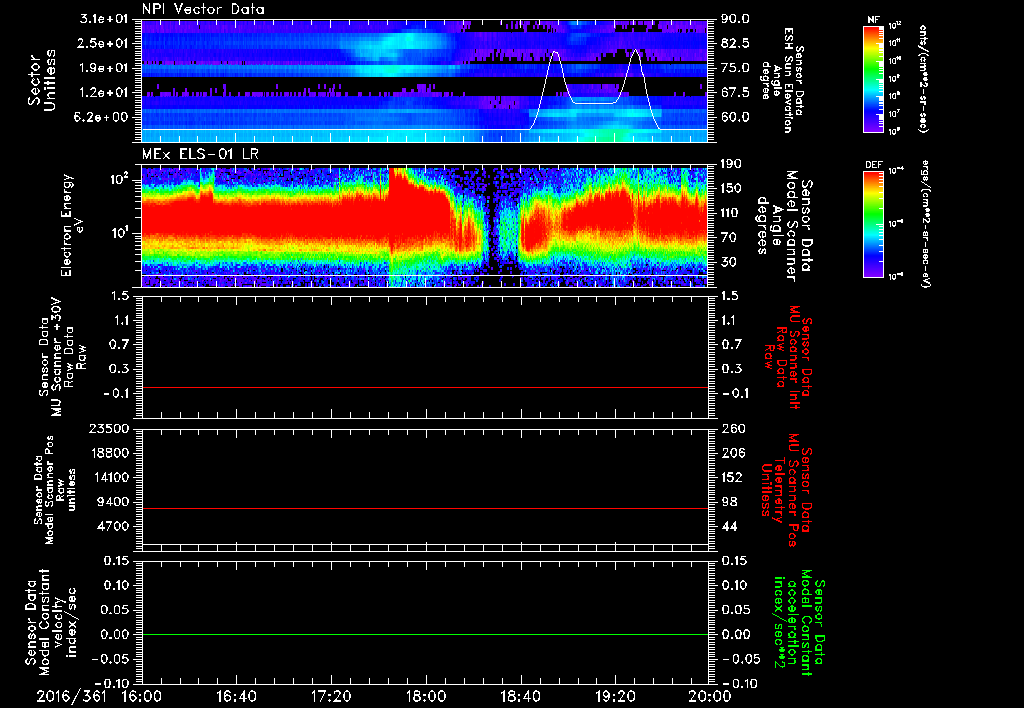Click the '20:00' time tick label

pyautogui.click(x=710, y=696)
